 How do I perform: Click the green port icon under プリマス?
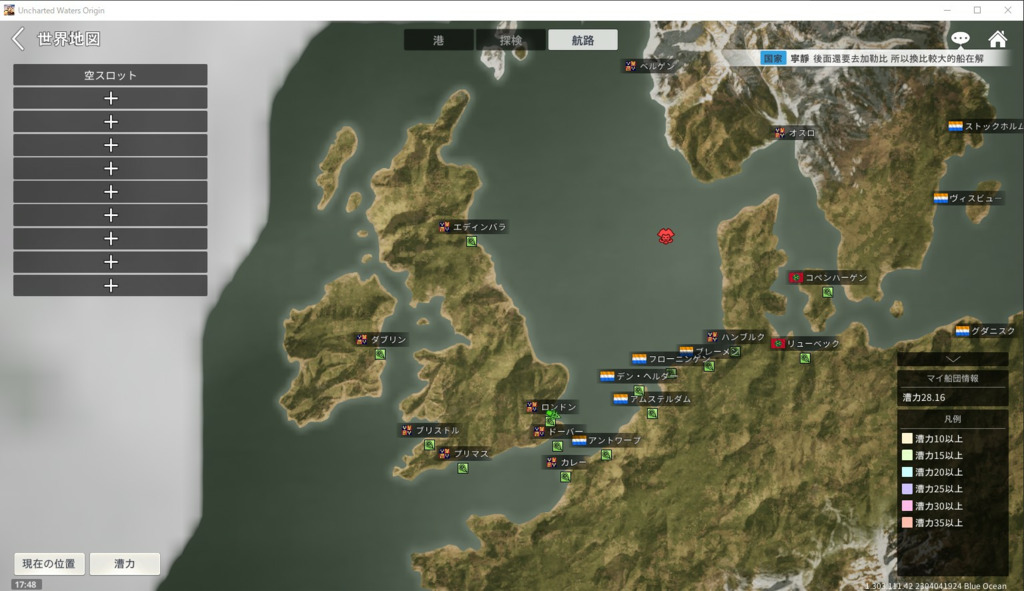pos(462,468)
